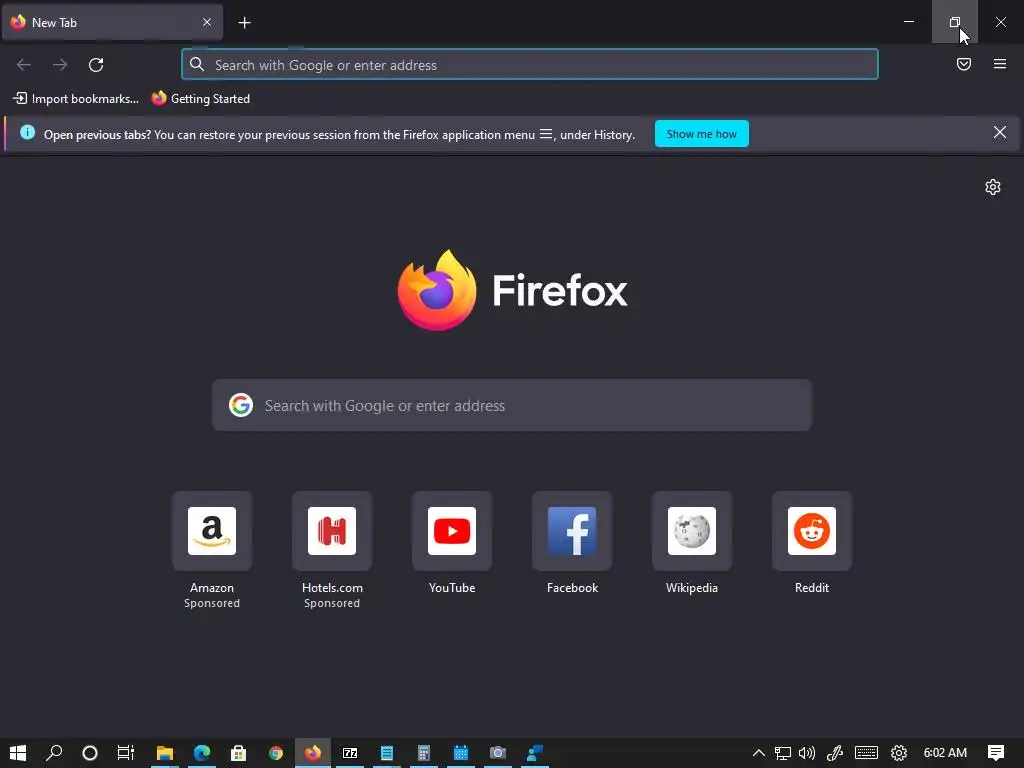Open the 6:02 AM clock
This screenshot has height=768, width=1024.
tap(945, 753)
